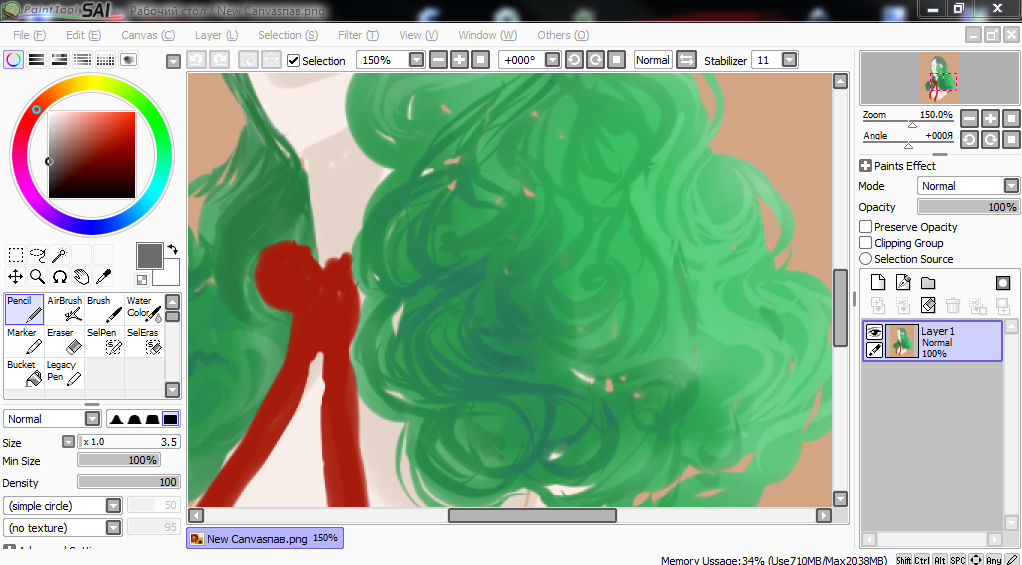Screen dimensions: 1022x565
Task: Open the layer blending Mode dropdown
Action: pos(1011,186)
